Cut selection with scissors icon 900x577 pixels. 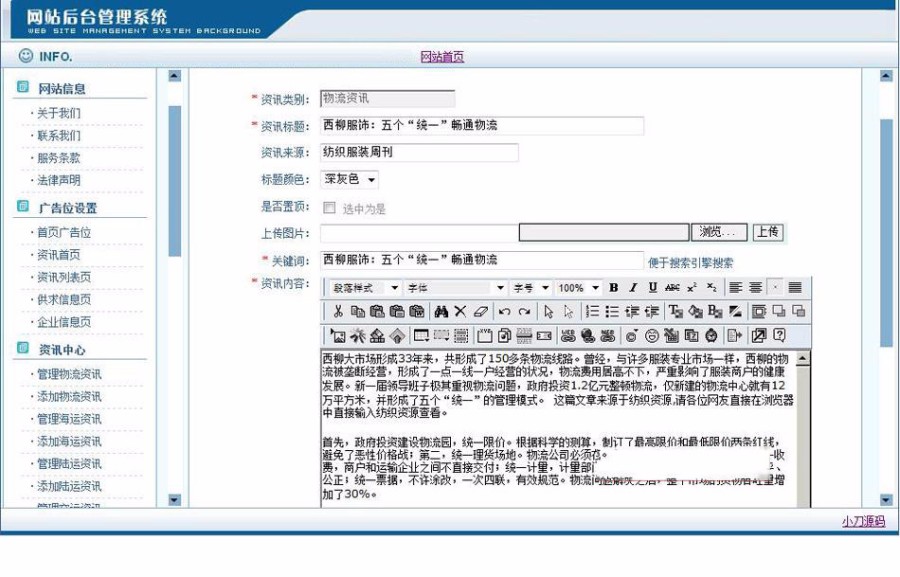(338, 312)
